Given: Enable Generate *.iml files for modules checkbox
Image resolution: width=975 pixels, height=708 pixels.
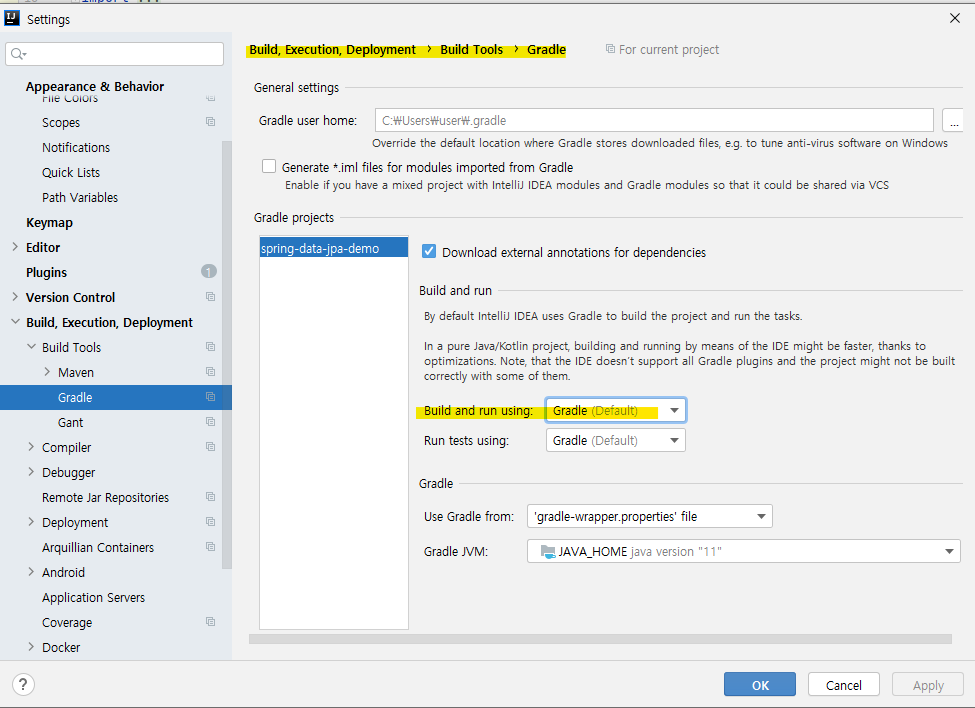Looking at the screenshot, I should pos(269,167).
